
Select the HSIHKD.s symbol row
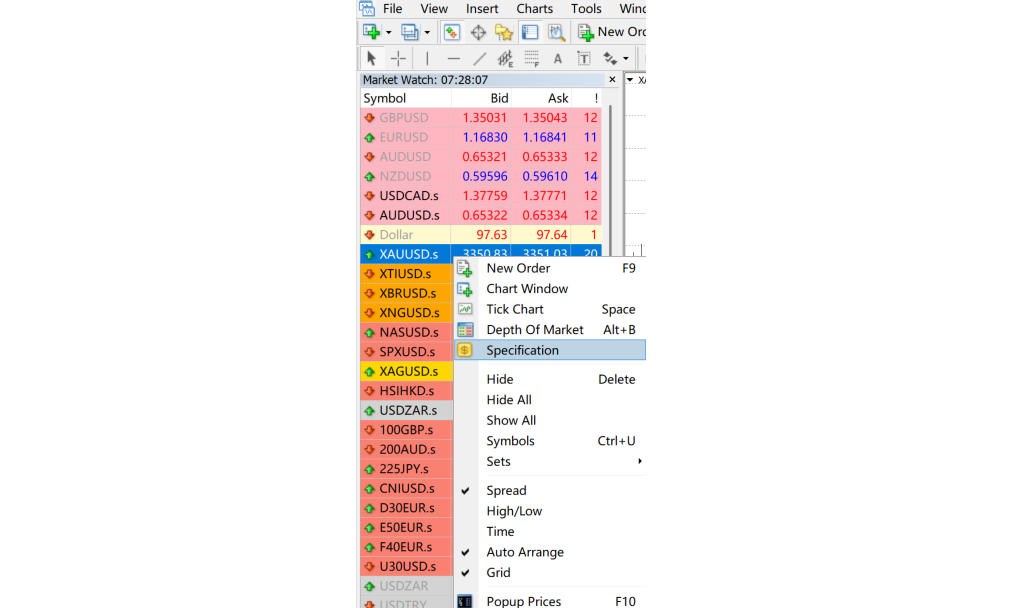407,390
